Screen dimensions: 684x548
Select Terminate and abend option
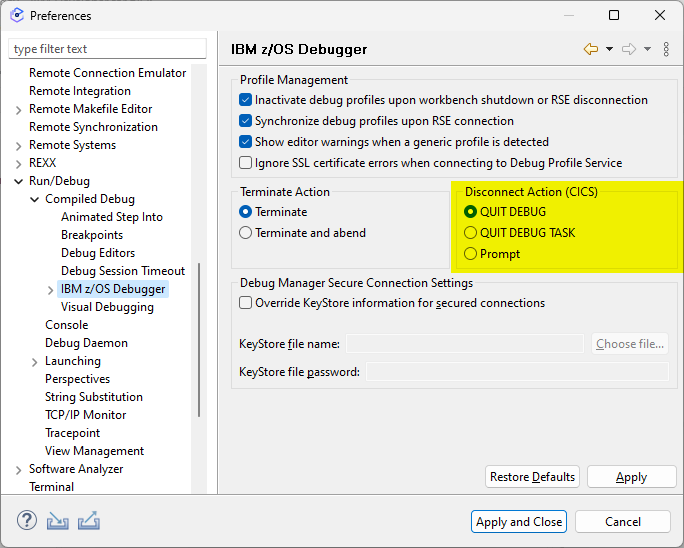pos(246,233)
